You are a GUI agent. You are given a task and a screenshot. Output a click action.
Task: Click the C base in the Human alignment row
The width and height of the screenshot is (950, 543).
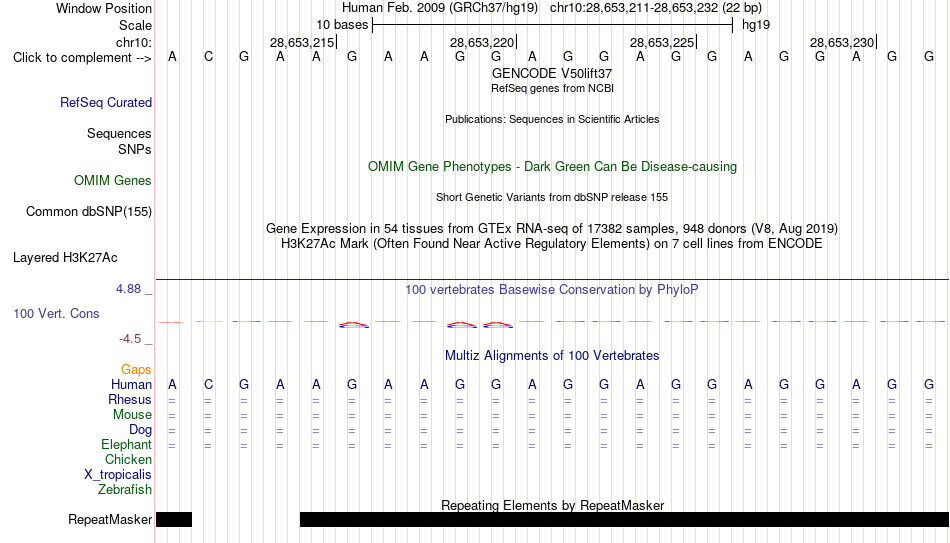pos(208,385)
